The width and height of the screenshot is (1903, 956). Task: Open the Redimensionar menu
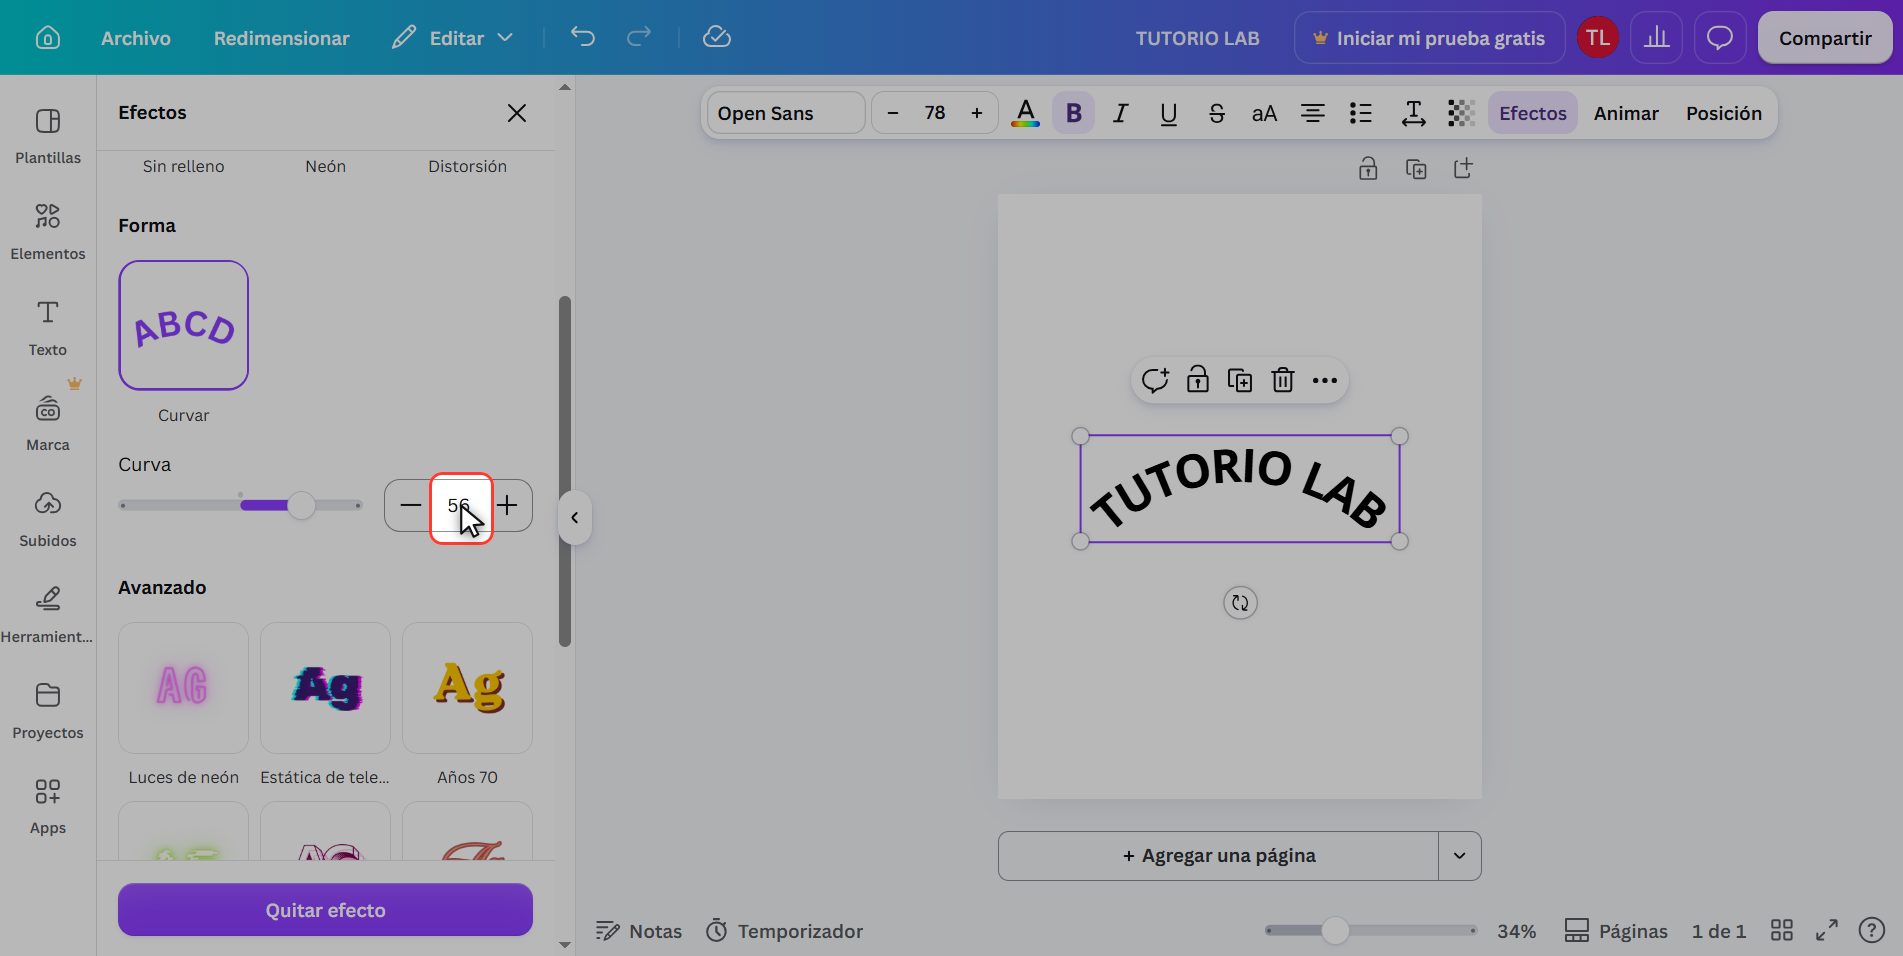tap(282, 38)
